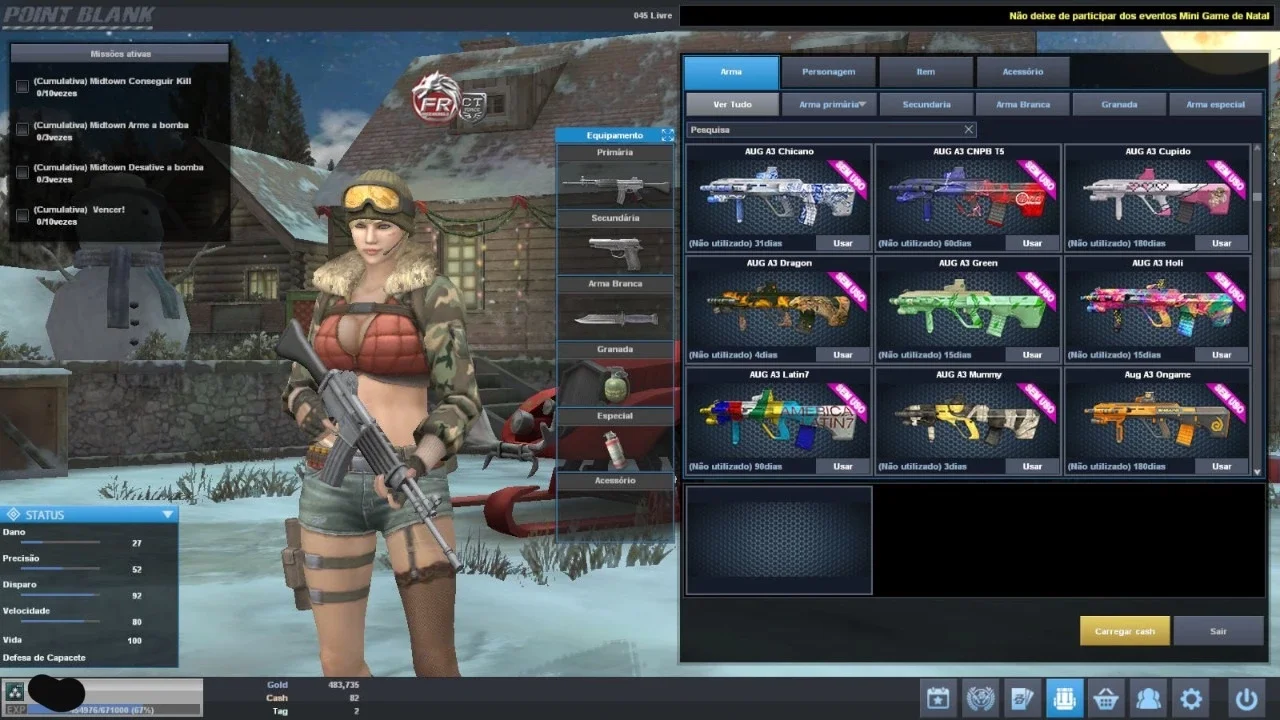Click the Carregar cash button

click(x=1125, y=631)
